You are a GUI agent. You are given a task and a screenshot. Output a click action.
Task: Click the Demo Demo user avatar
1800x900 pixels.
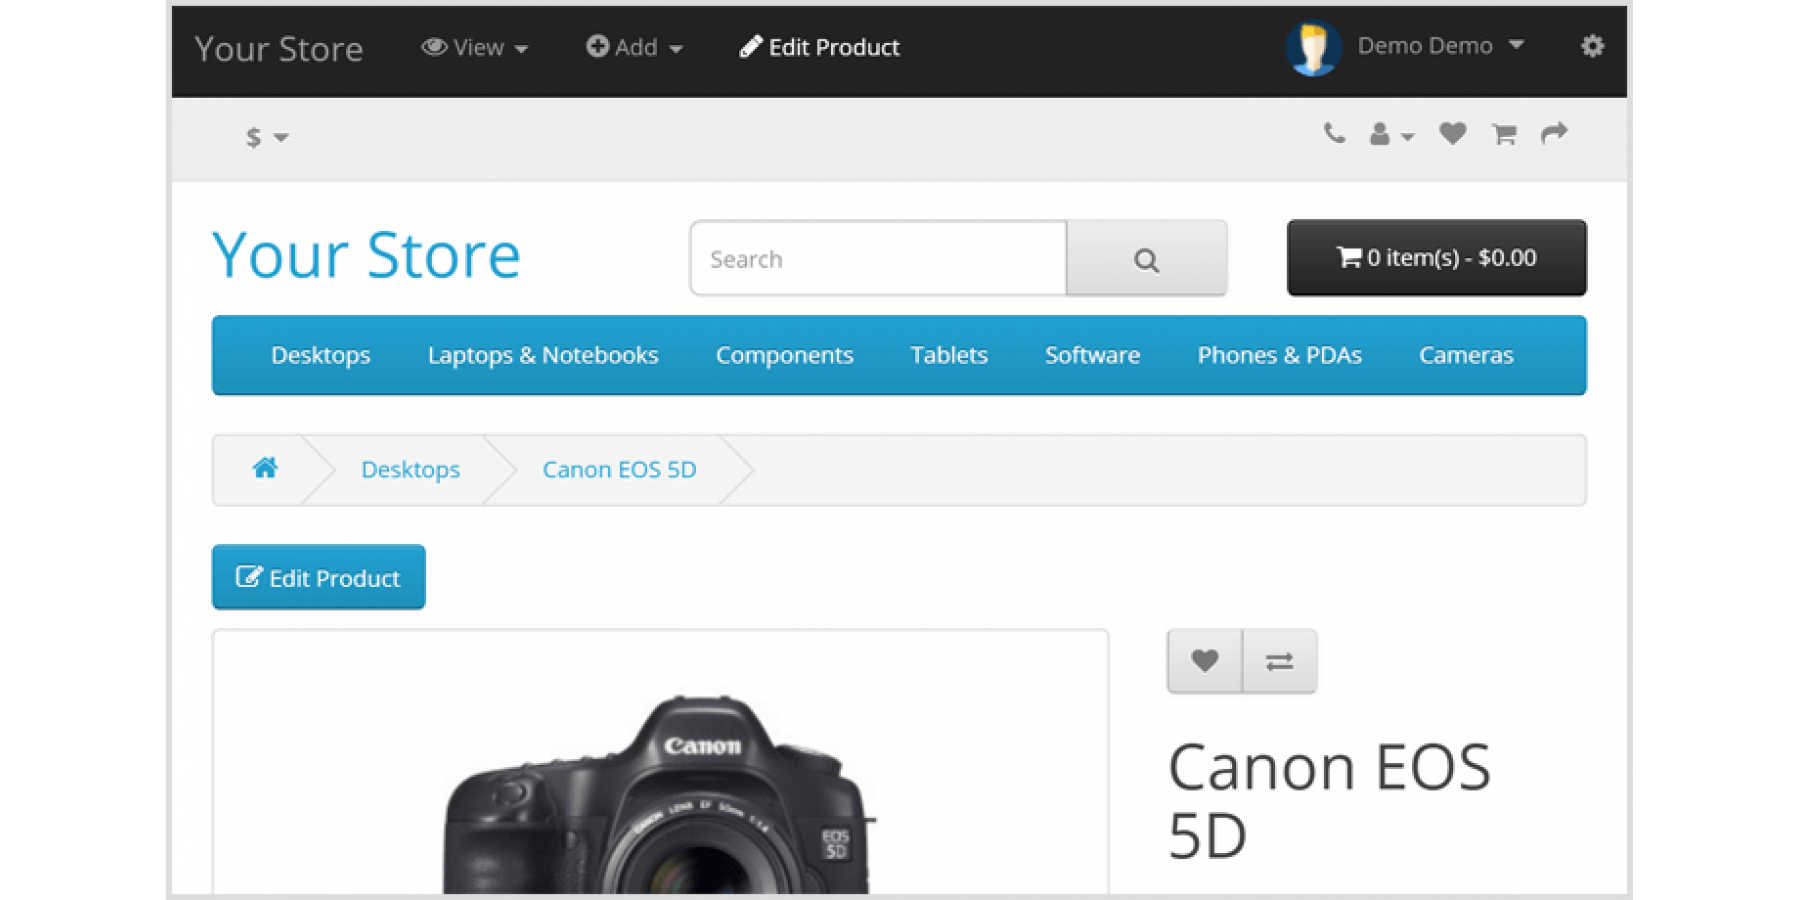point(1313,47)
